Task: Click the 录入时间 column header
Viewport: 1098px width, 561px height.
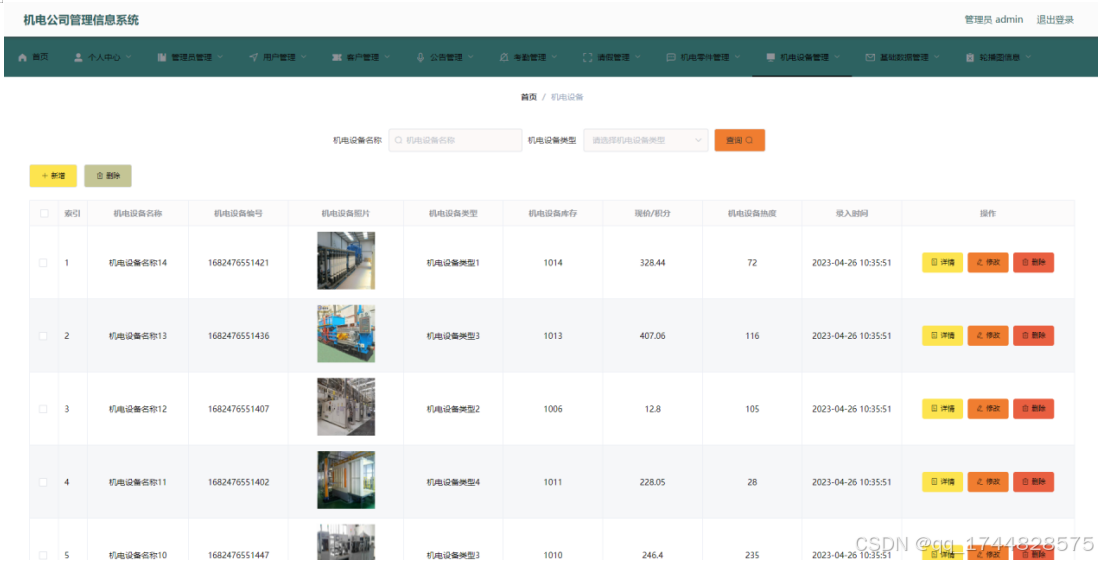Action: [x=852, y=214]
